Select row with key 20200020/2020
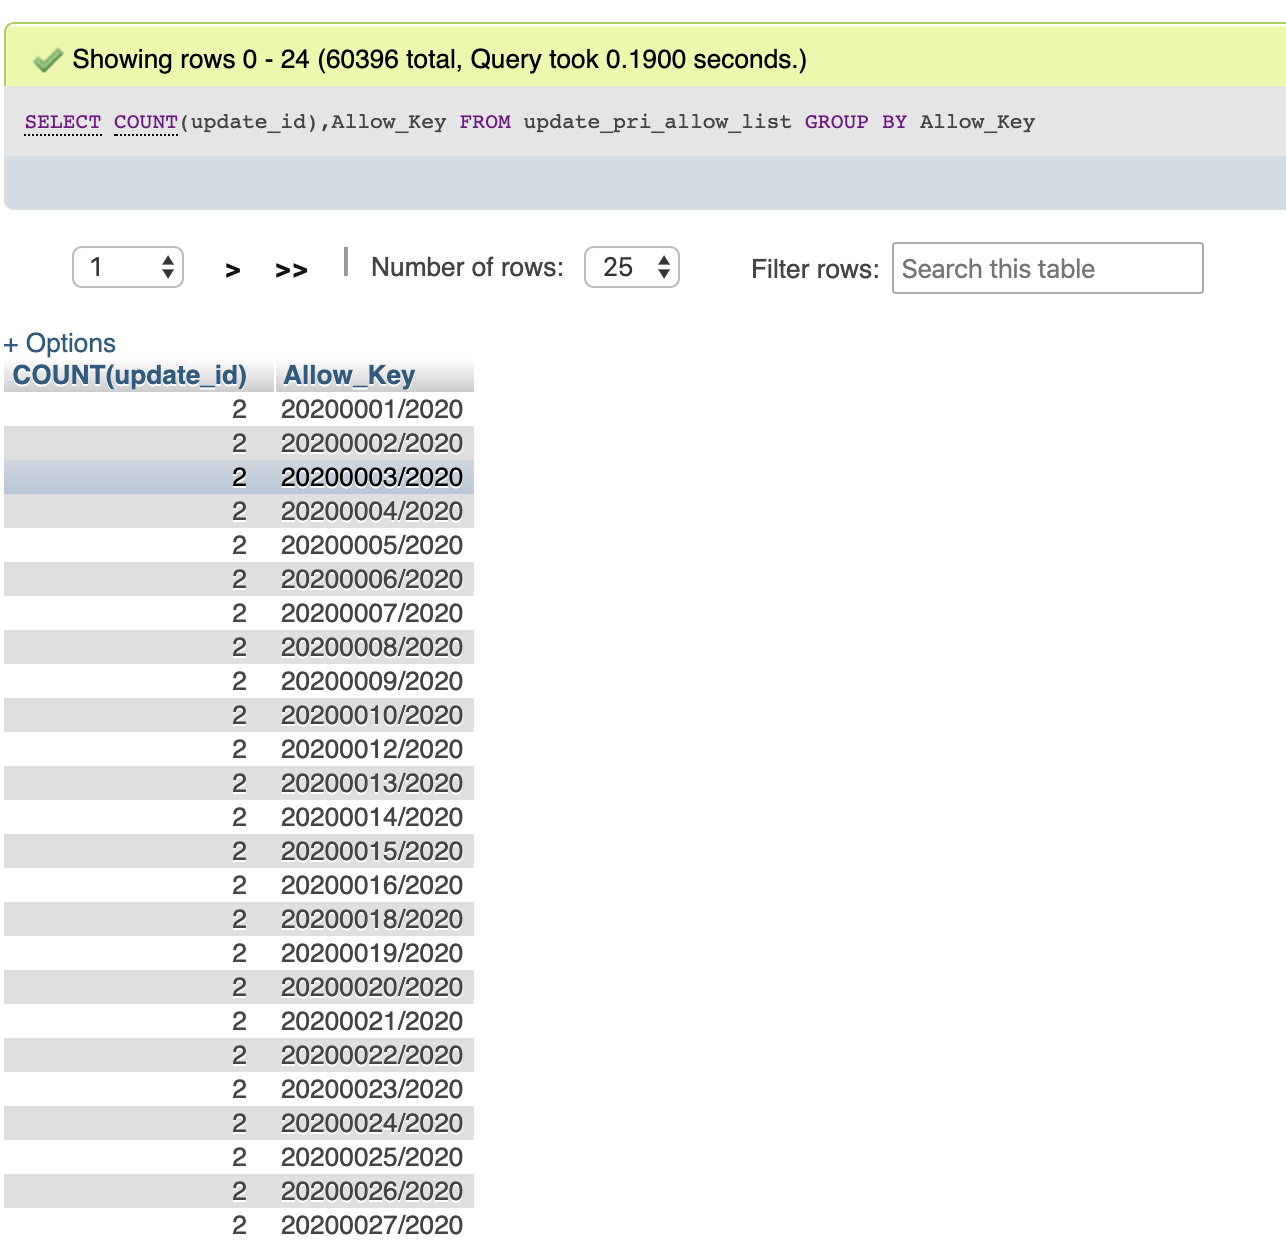The height and width of the screenshot is (1260, 1286). tap(239, 987)
